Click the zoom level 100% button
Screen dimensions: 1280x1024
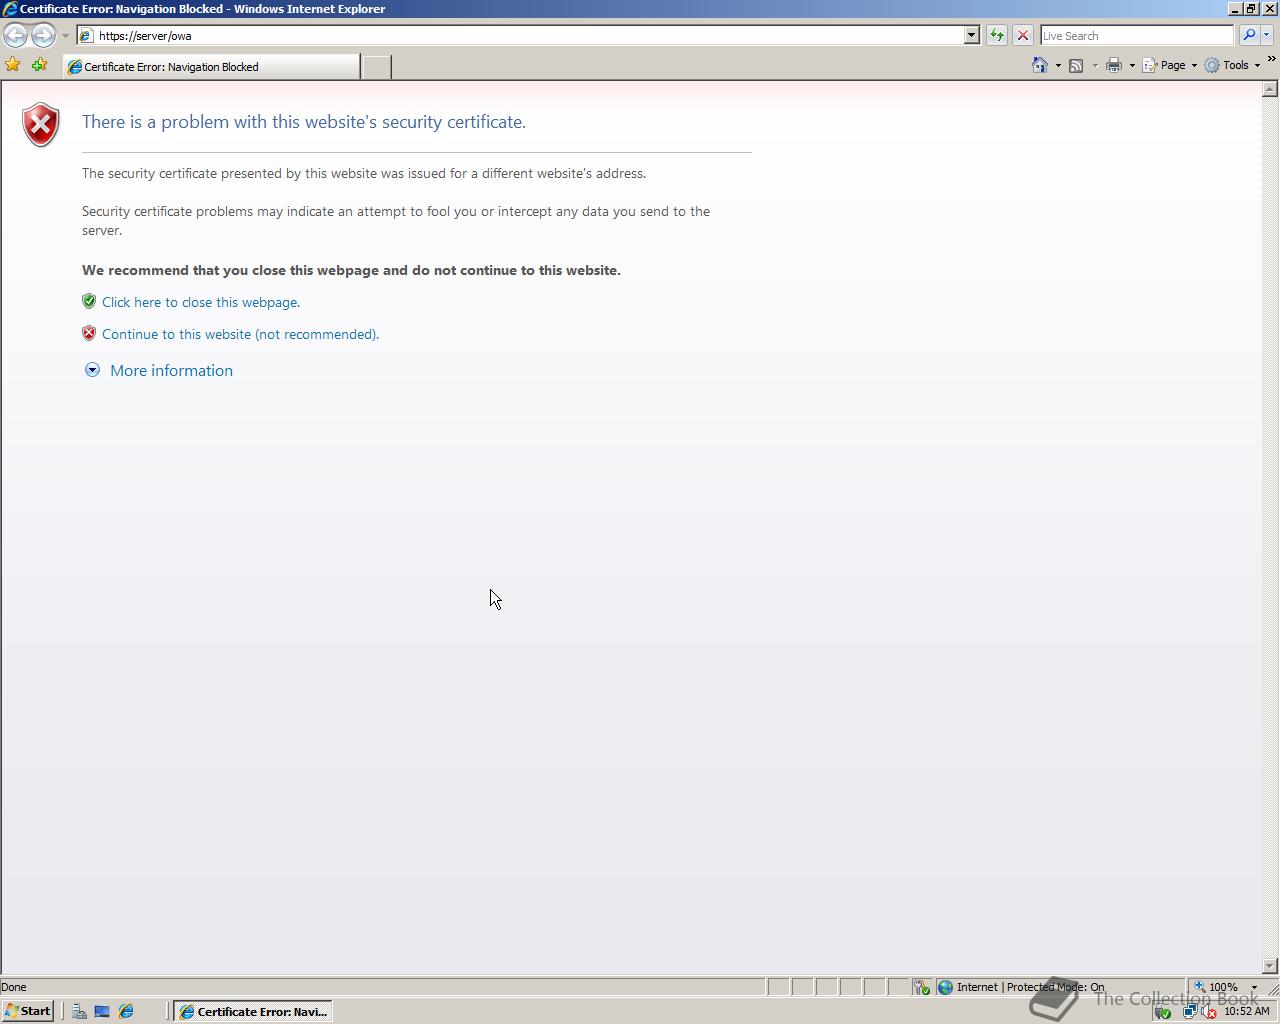pyautogui.click(x=1216, y=987)
